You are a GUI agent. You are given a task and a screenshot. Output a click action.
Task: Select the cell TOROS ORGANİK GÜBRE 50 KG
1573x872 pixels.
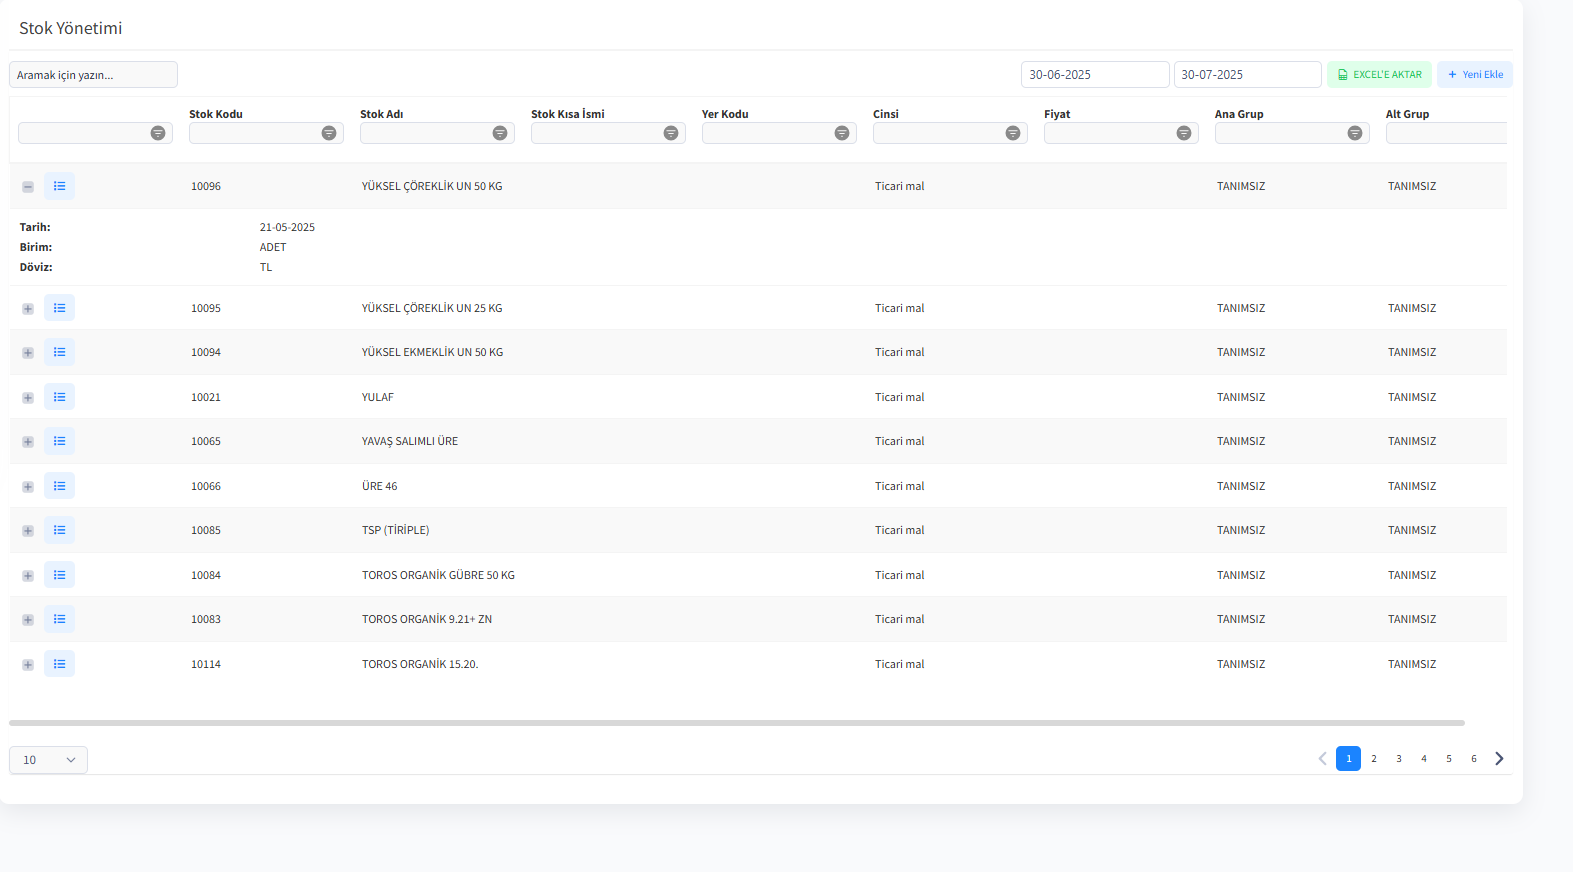pyautogui.click(x=438, y=575)
